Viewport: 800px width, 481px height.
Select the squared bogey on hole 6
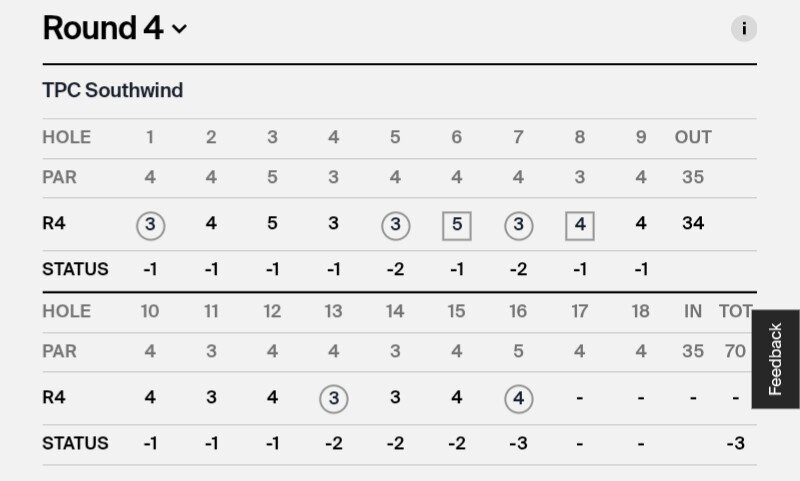[457, 225]
